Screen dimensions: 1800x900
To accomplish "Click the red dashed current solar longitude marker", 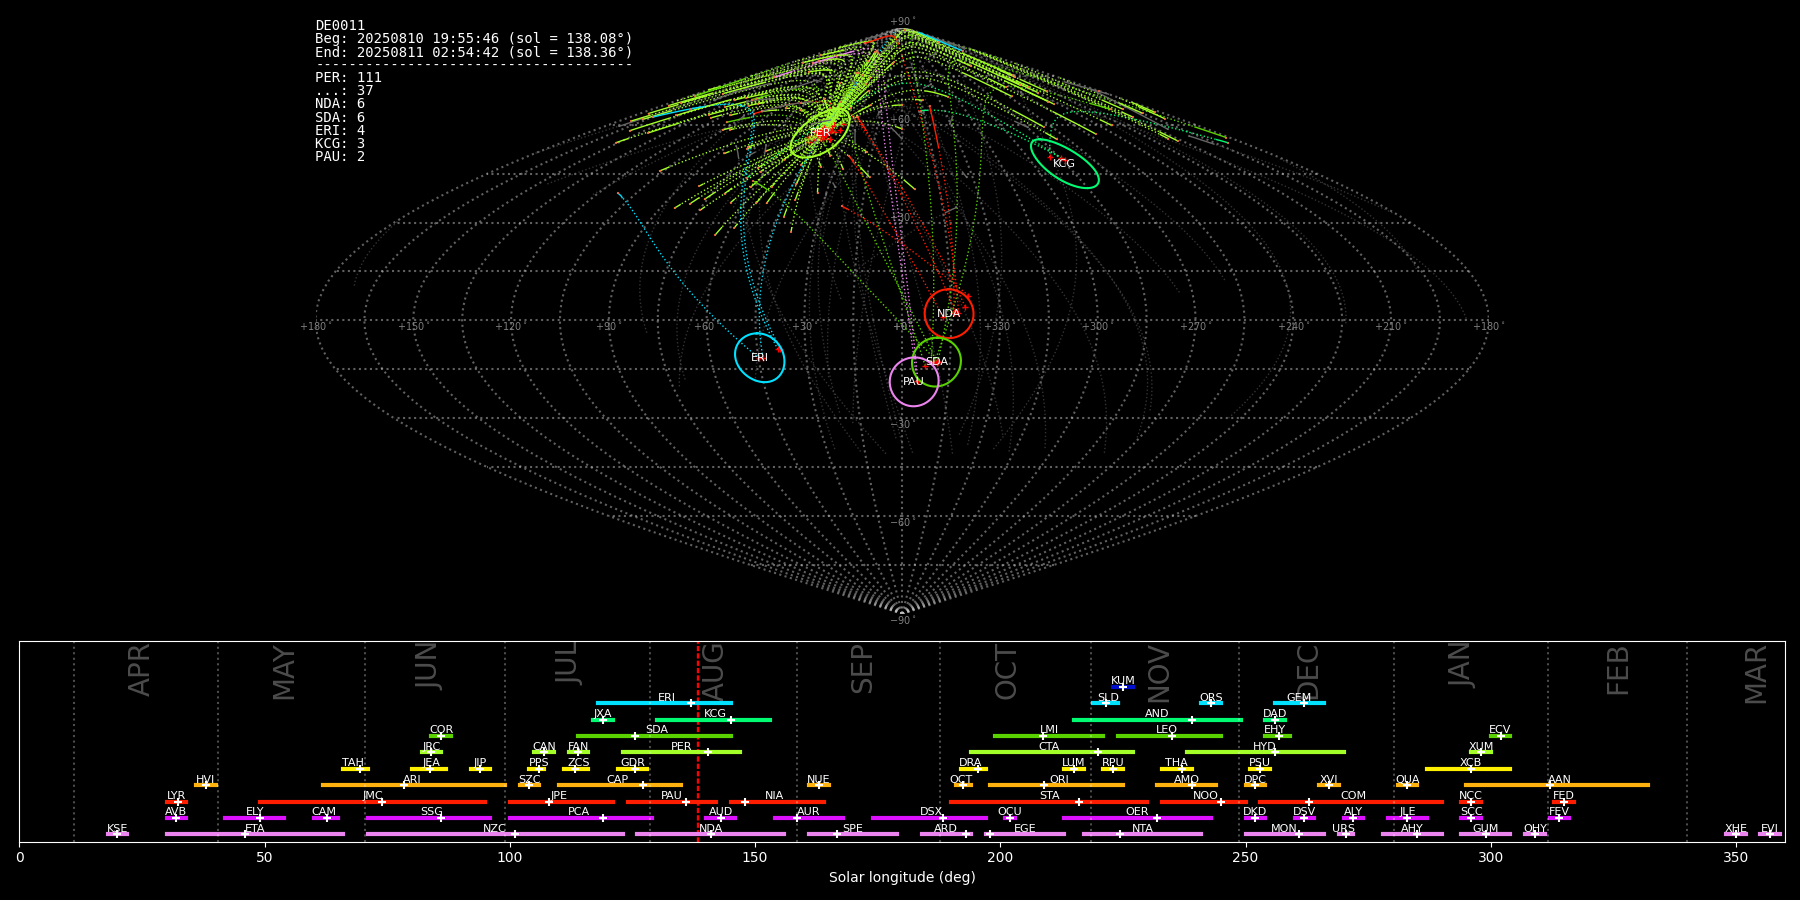I will (x=697, y=741).
